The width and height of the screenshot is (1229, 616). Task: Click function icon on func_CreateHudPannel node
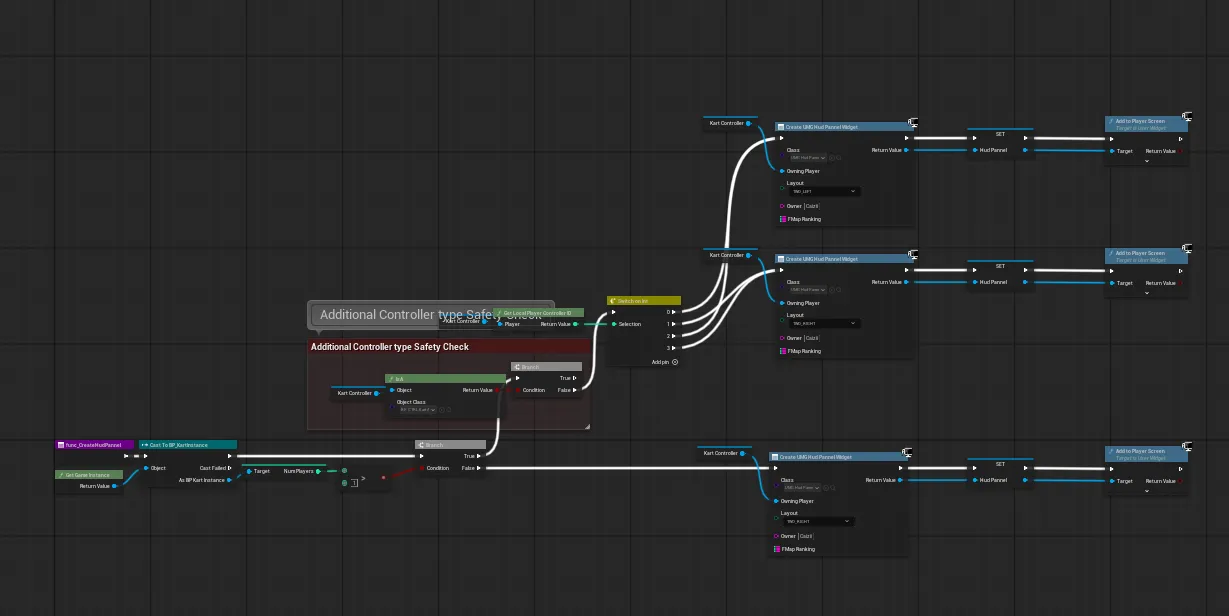pos(60,445)
